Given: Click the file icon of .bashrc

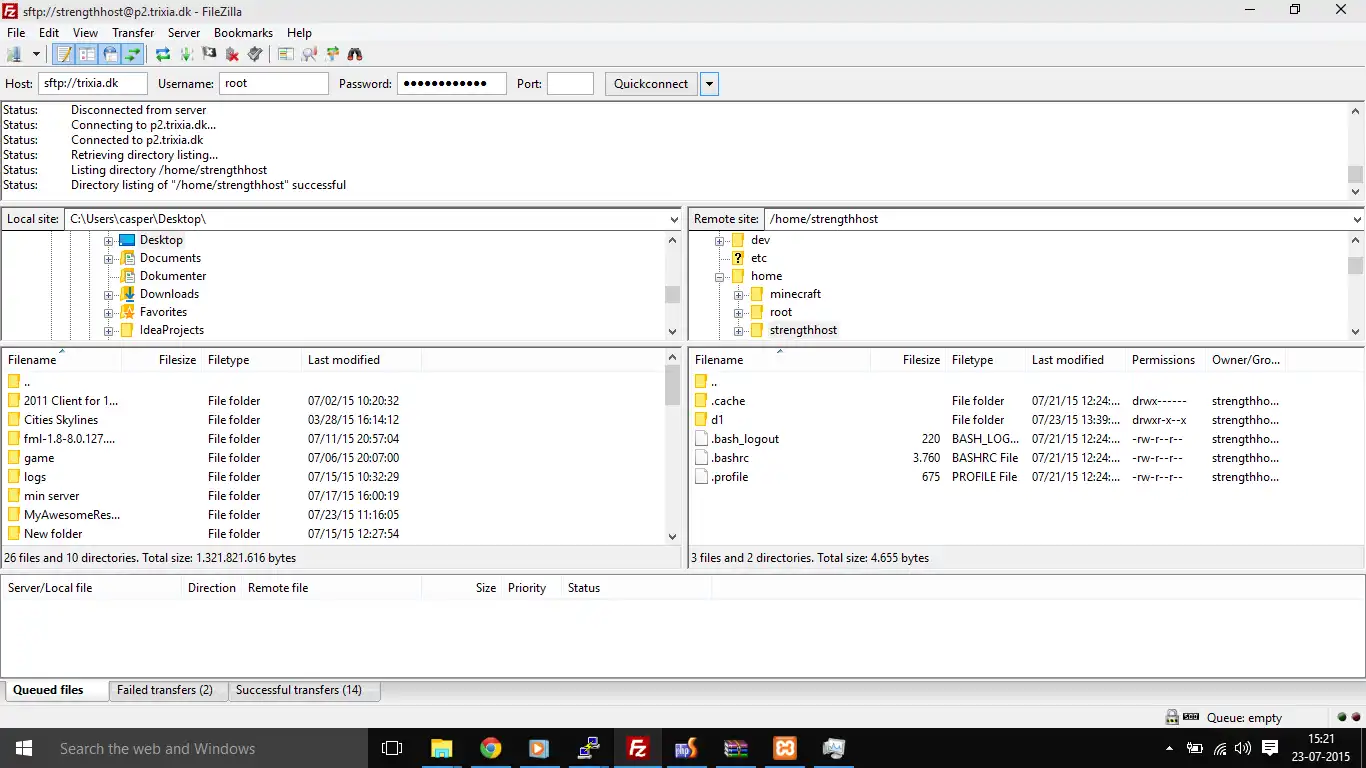Looking at the screenshot, I should 701,458.
